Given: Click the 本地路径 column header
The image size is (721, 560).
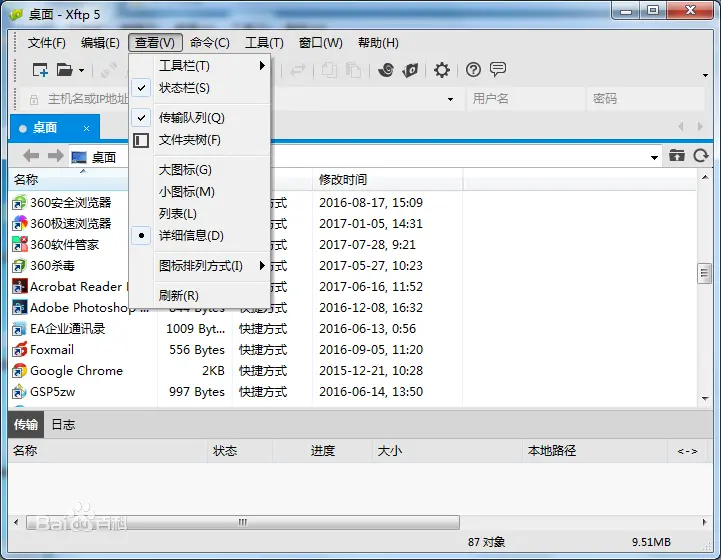Looking at the screenshot, I should click(x=595, y=451).
